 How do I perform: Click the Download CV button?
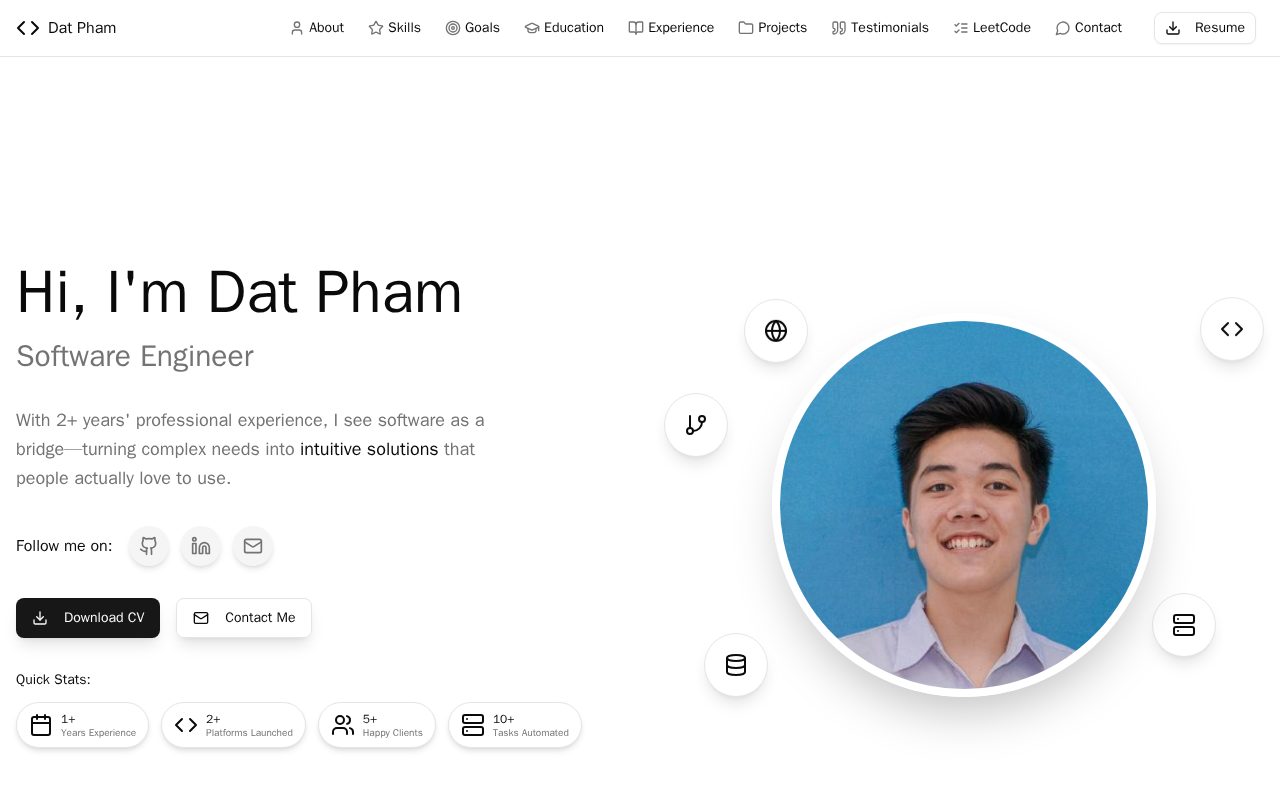click(88, 618)
